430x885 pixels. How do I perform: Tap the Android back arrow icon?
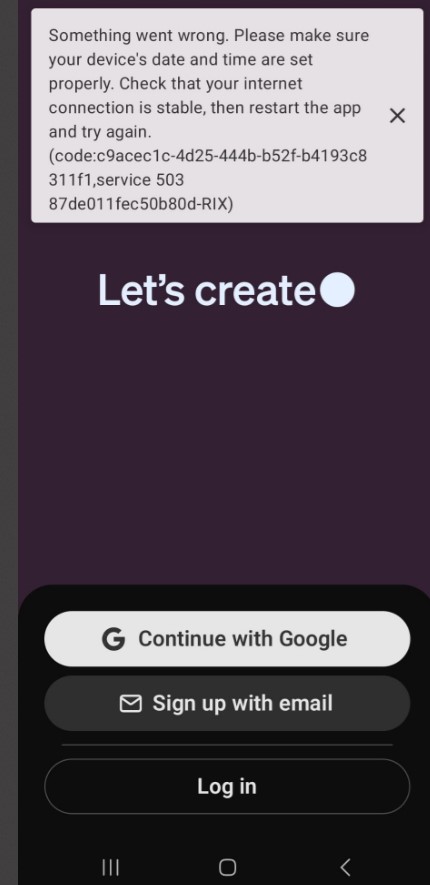(x=345, y=866)
